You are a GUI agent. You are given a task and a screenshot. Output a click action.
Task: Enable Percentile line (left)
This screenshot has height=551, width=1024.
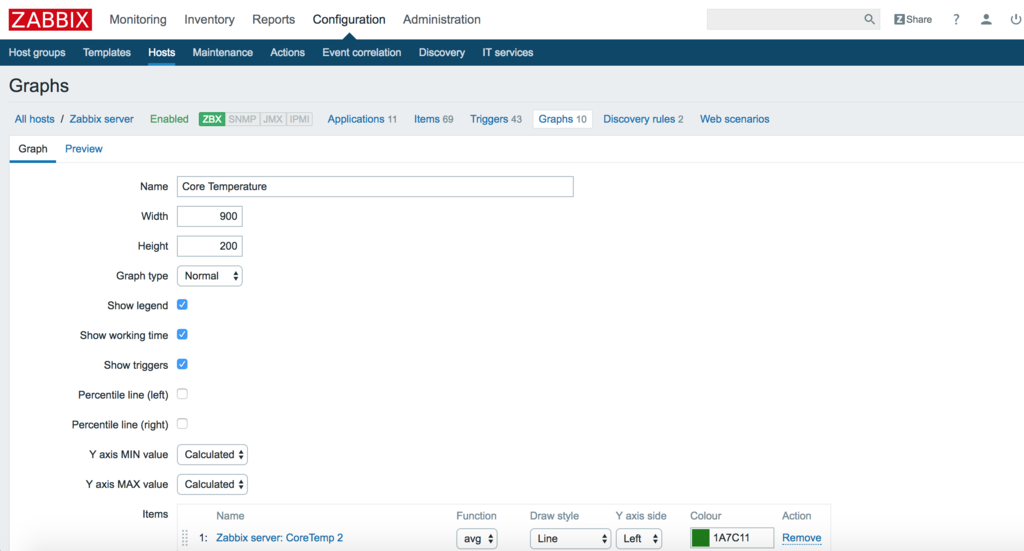pos(182,394)
